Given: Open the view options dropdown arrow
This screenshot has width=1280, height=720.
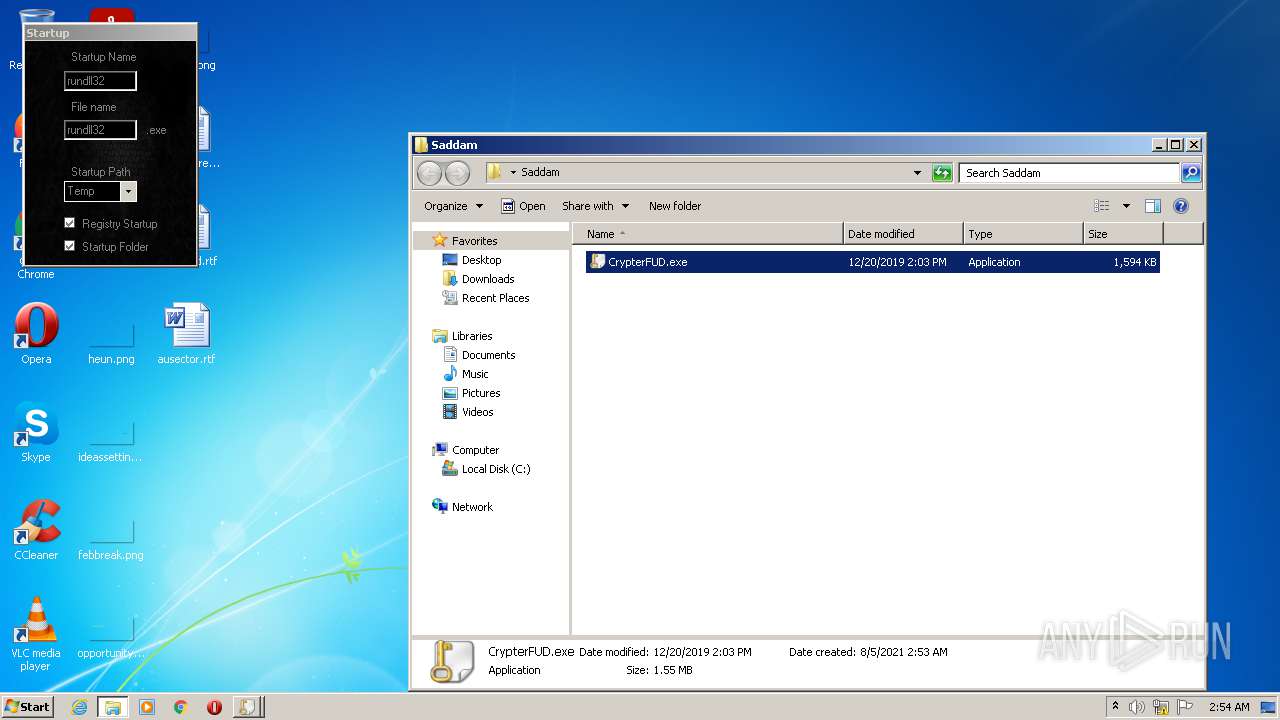Looking at the screenshot, I should pos(1126,206).
